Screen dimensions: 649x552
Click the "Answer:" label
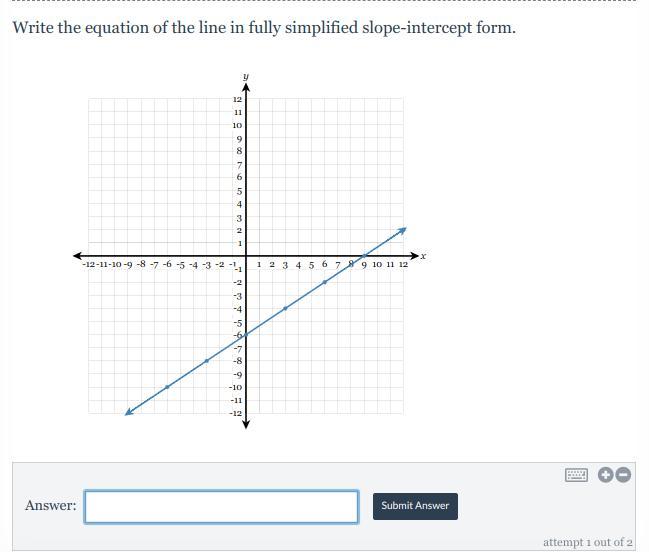click(x=51, y=506)
